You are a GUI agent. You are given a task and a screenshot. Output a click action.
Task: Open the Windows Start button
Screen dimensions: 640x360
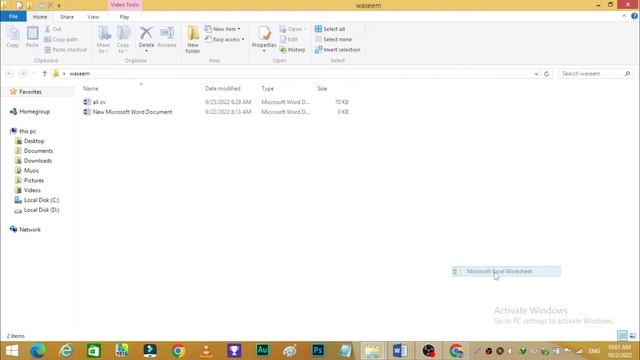[x=12, y=351]
